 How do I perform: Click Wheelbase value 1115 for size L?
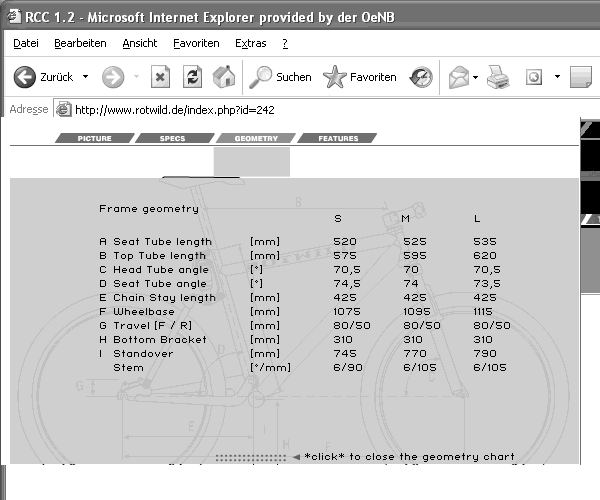pyautogui.click(x=483, y=312)
